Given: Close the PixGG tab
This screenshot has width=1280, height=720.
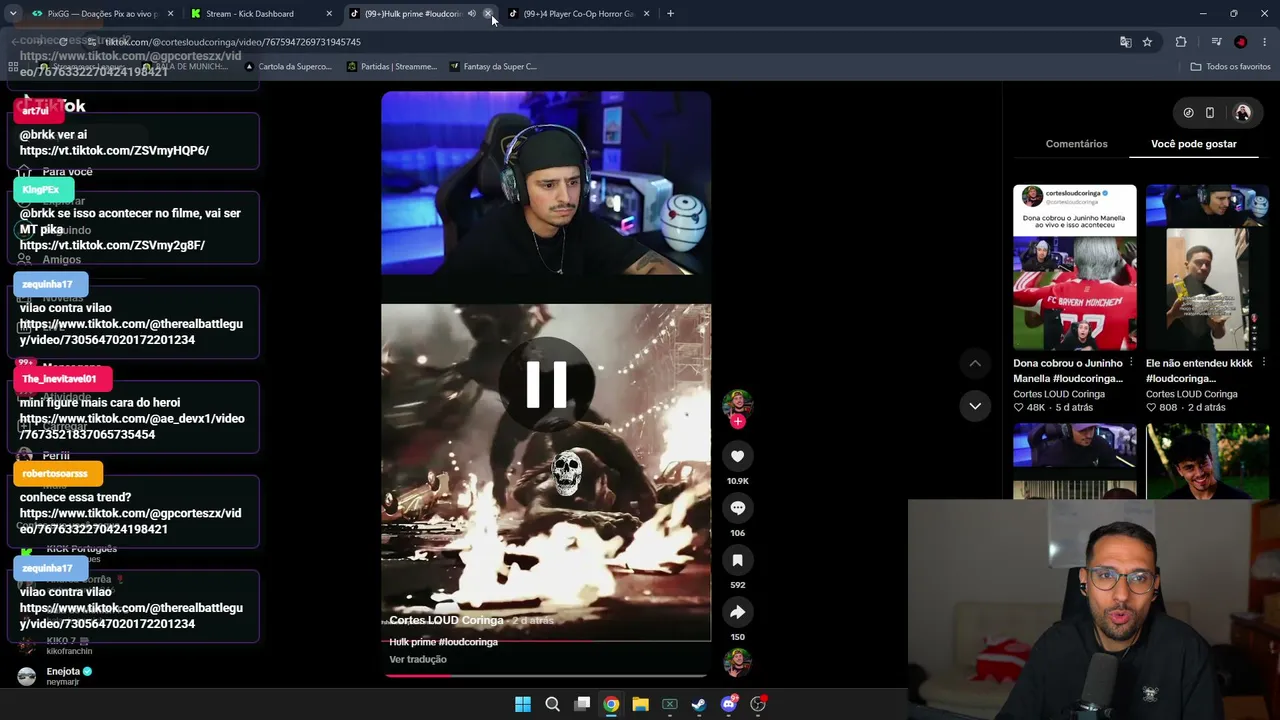Looking at the screenshot, I should point(170,14).
